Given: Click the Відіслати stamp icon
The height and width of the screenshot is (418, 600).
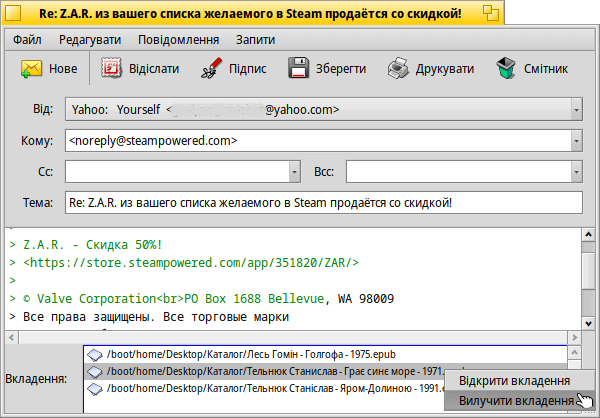Looking at the screenshot, I should (x=111, y=69).
